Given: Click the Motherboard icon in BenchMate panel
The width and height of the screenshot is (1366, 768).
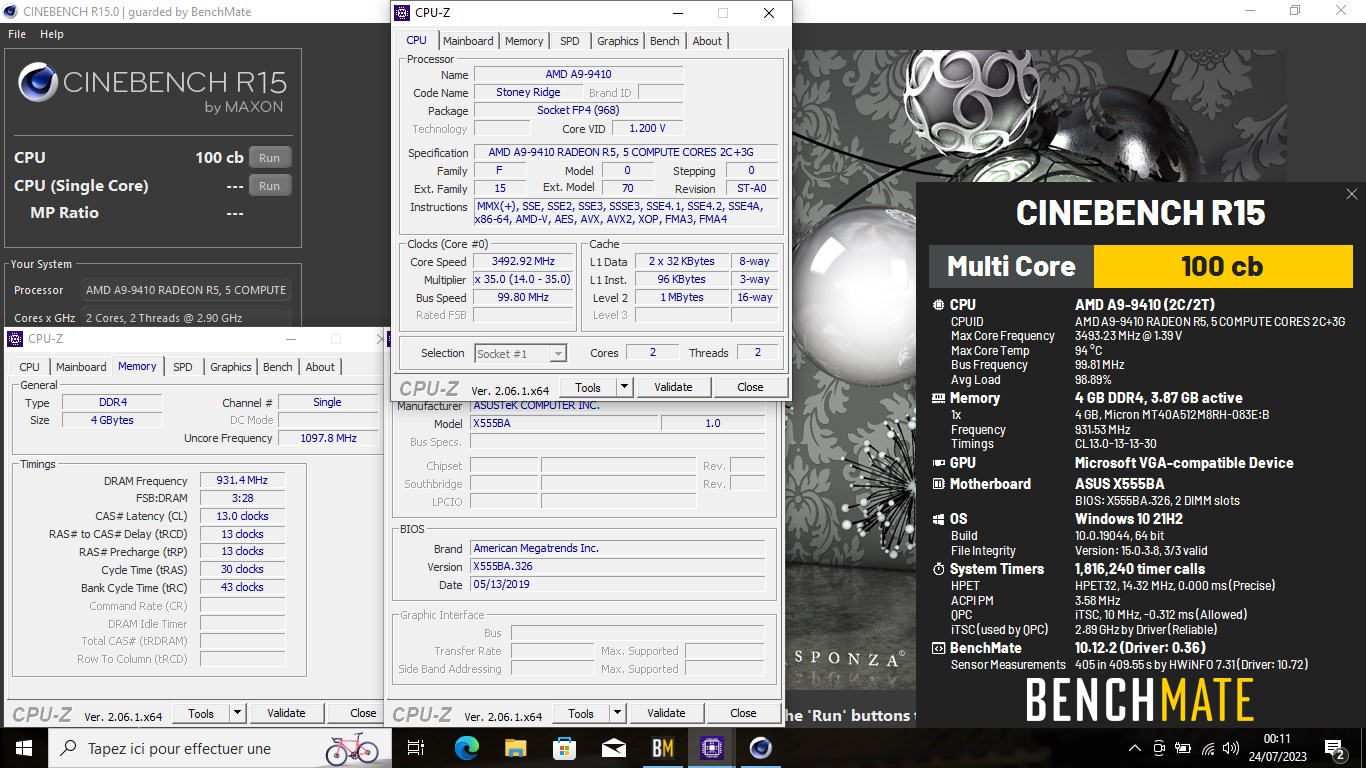Looking at the screenshot, I should (938, 484).
